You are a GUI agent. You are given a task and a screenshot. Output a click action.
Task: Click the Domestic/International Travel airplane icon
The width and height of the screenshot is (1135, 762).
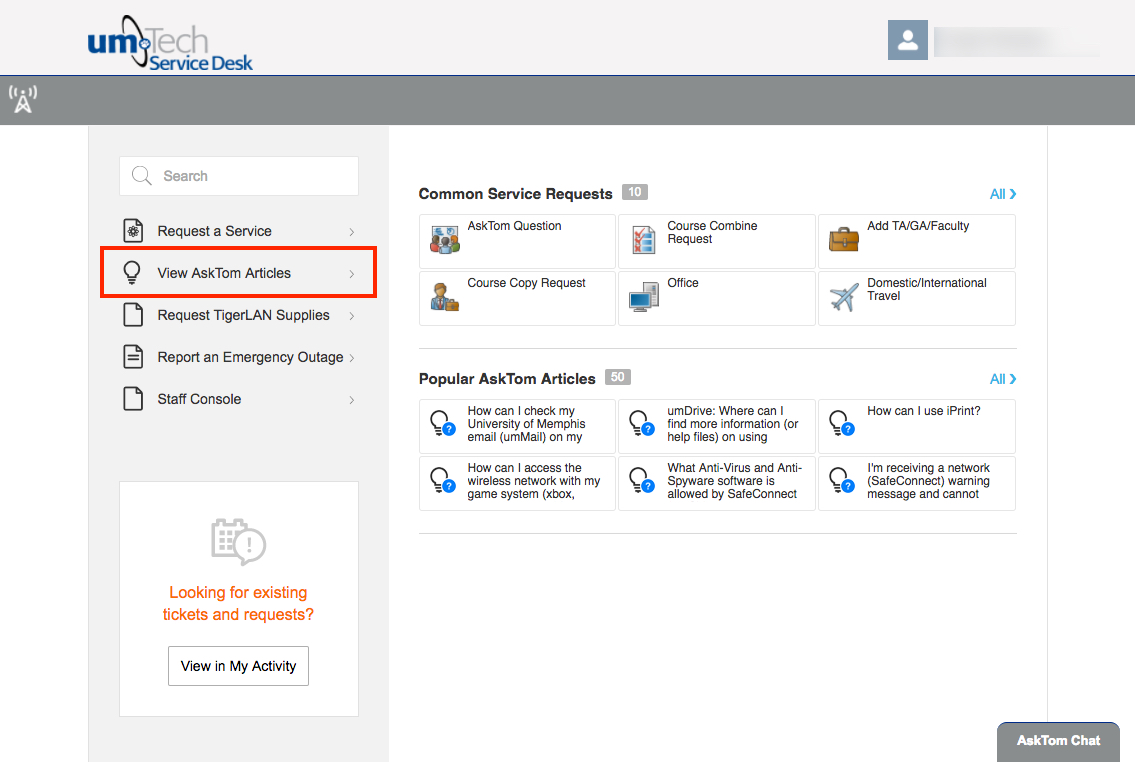(x=844, y=297)
